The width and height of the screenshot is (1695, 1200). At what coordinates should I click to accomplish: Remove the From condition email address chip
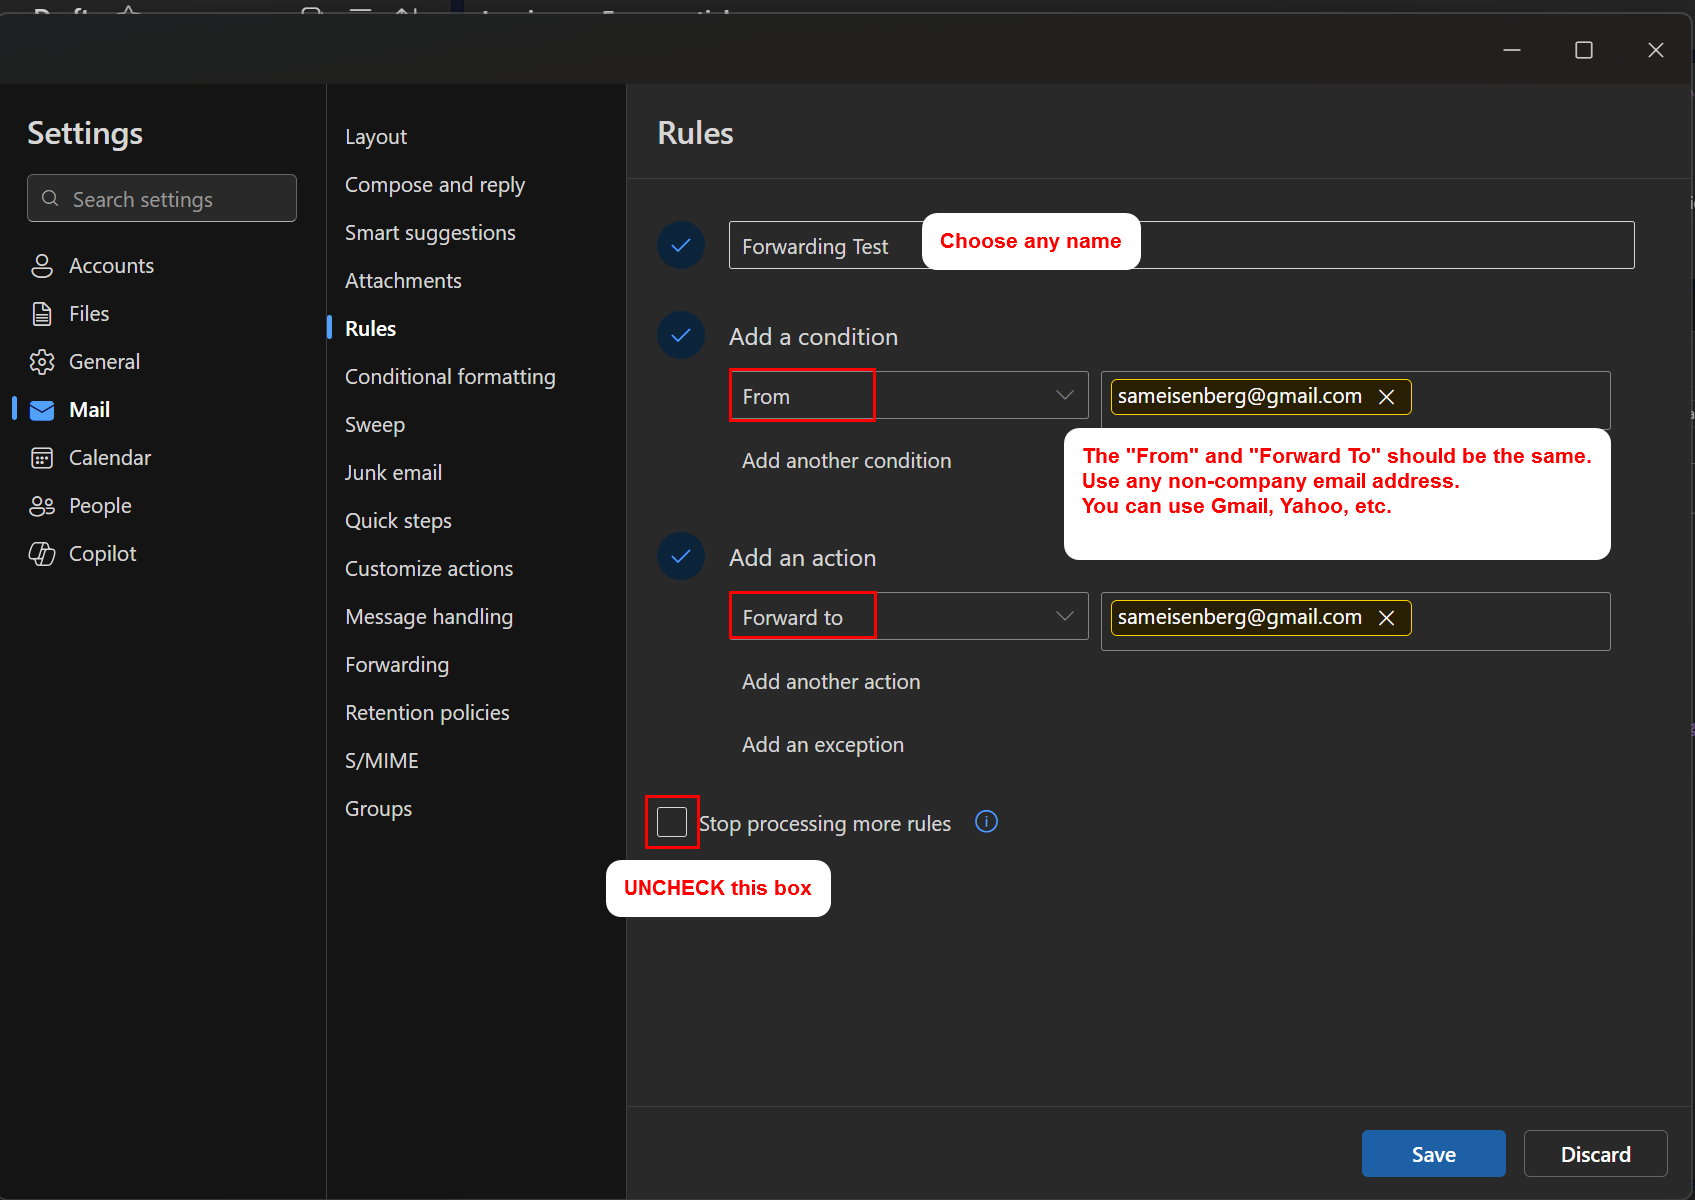[x=1387, y=397]
